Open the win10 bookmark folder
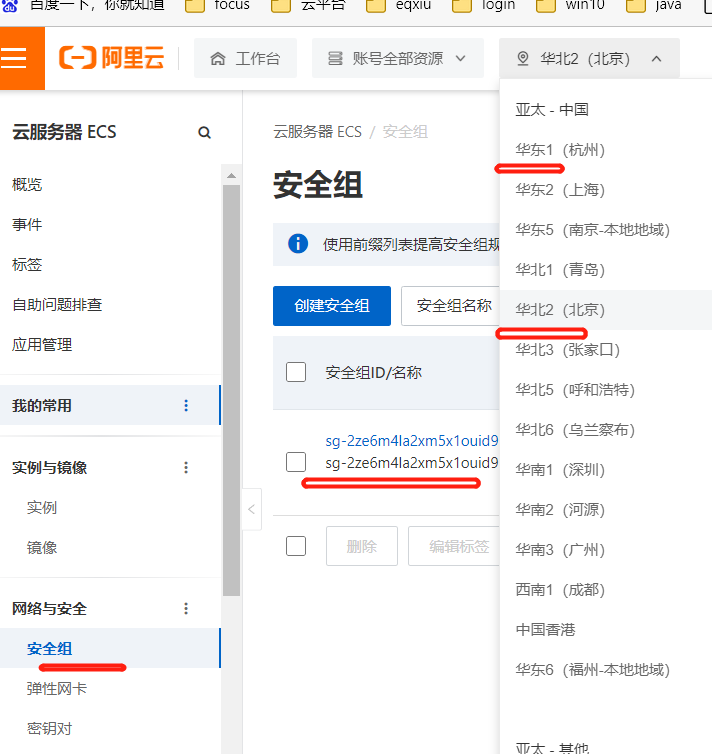This screenshot has height=754, width=712. click(x=570, y=5)
